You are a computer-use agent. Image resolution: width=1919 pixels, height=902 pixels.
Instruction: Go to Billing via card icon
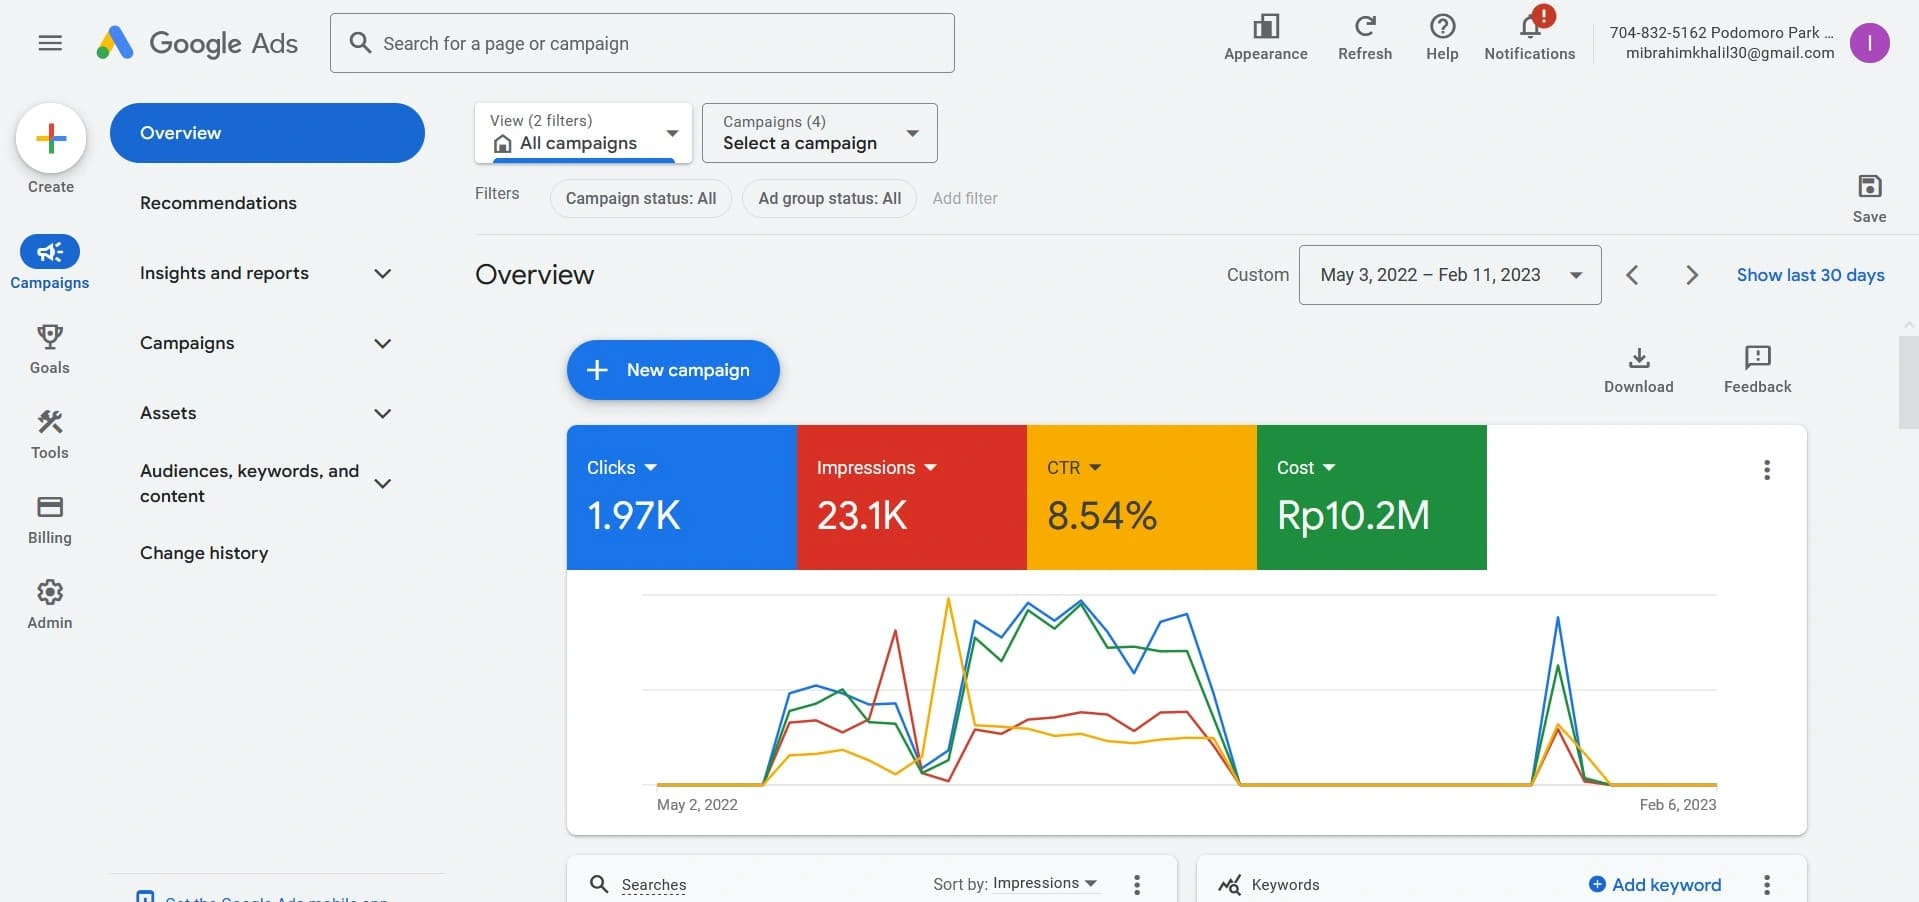(50, 507)
